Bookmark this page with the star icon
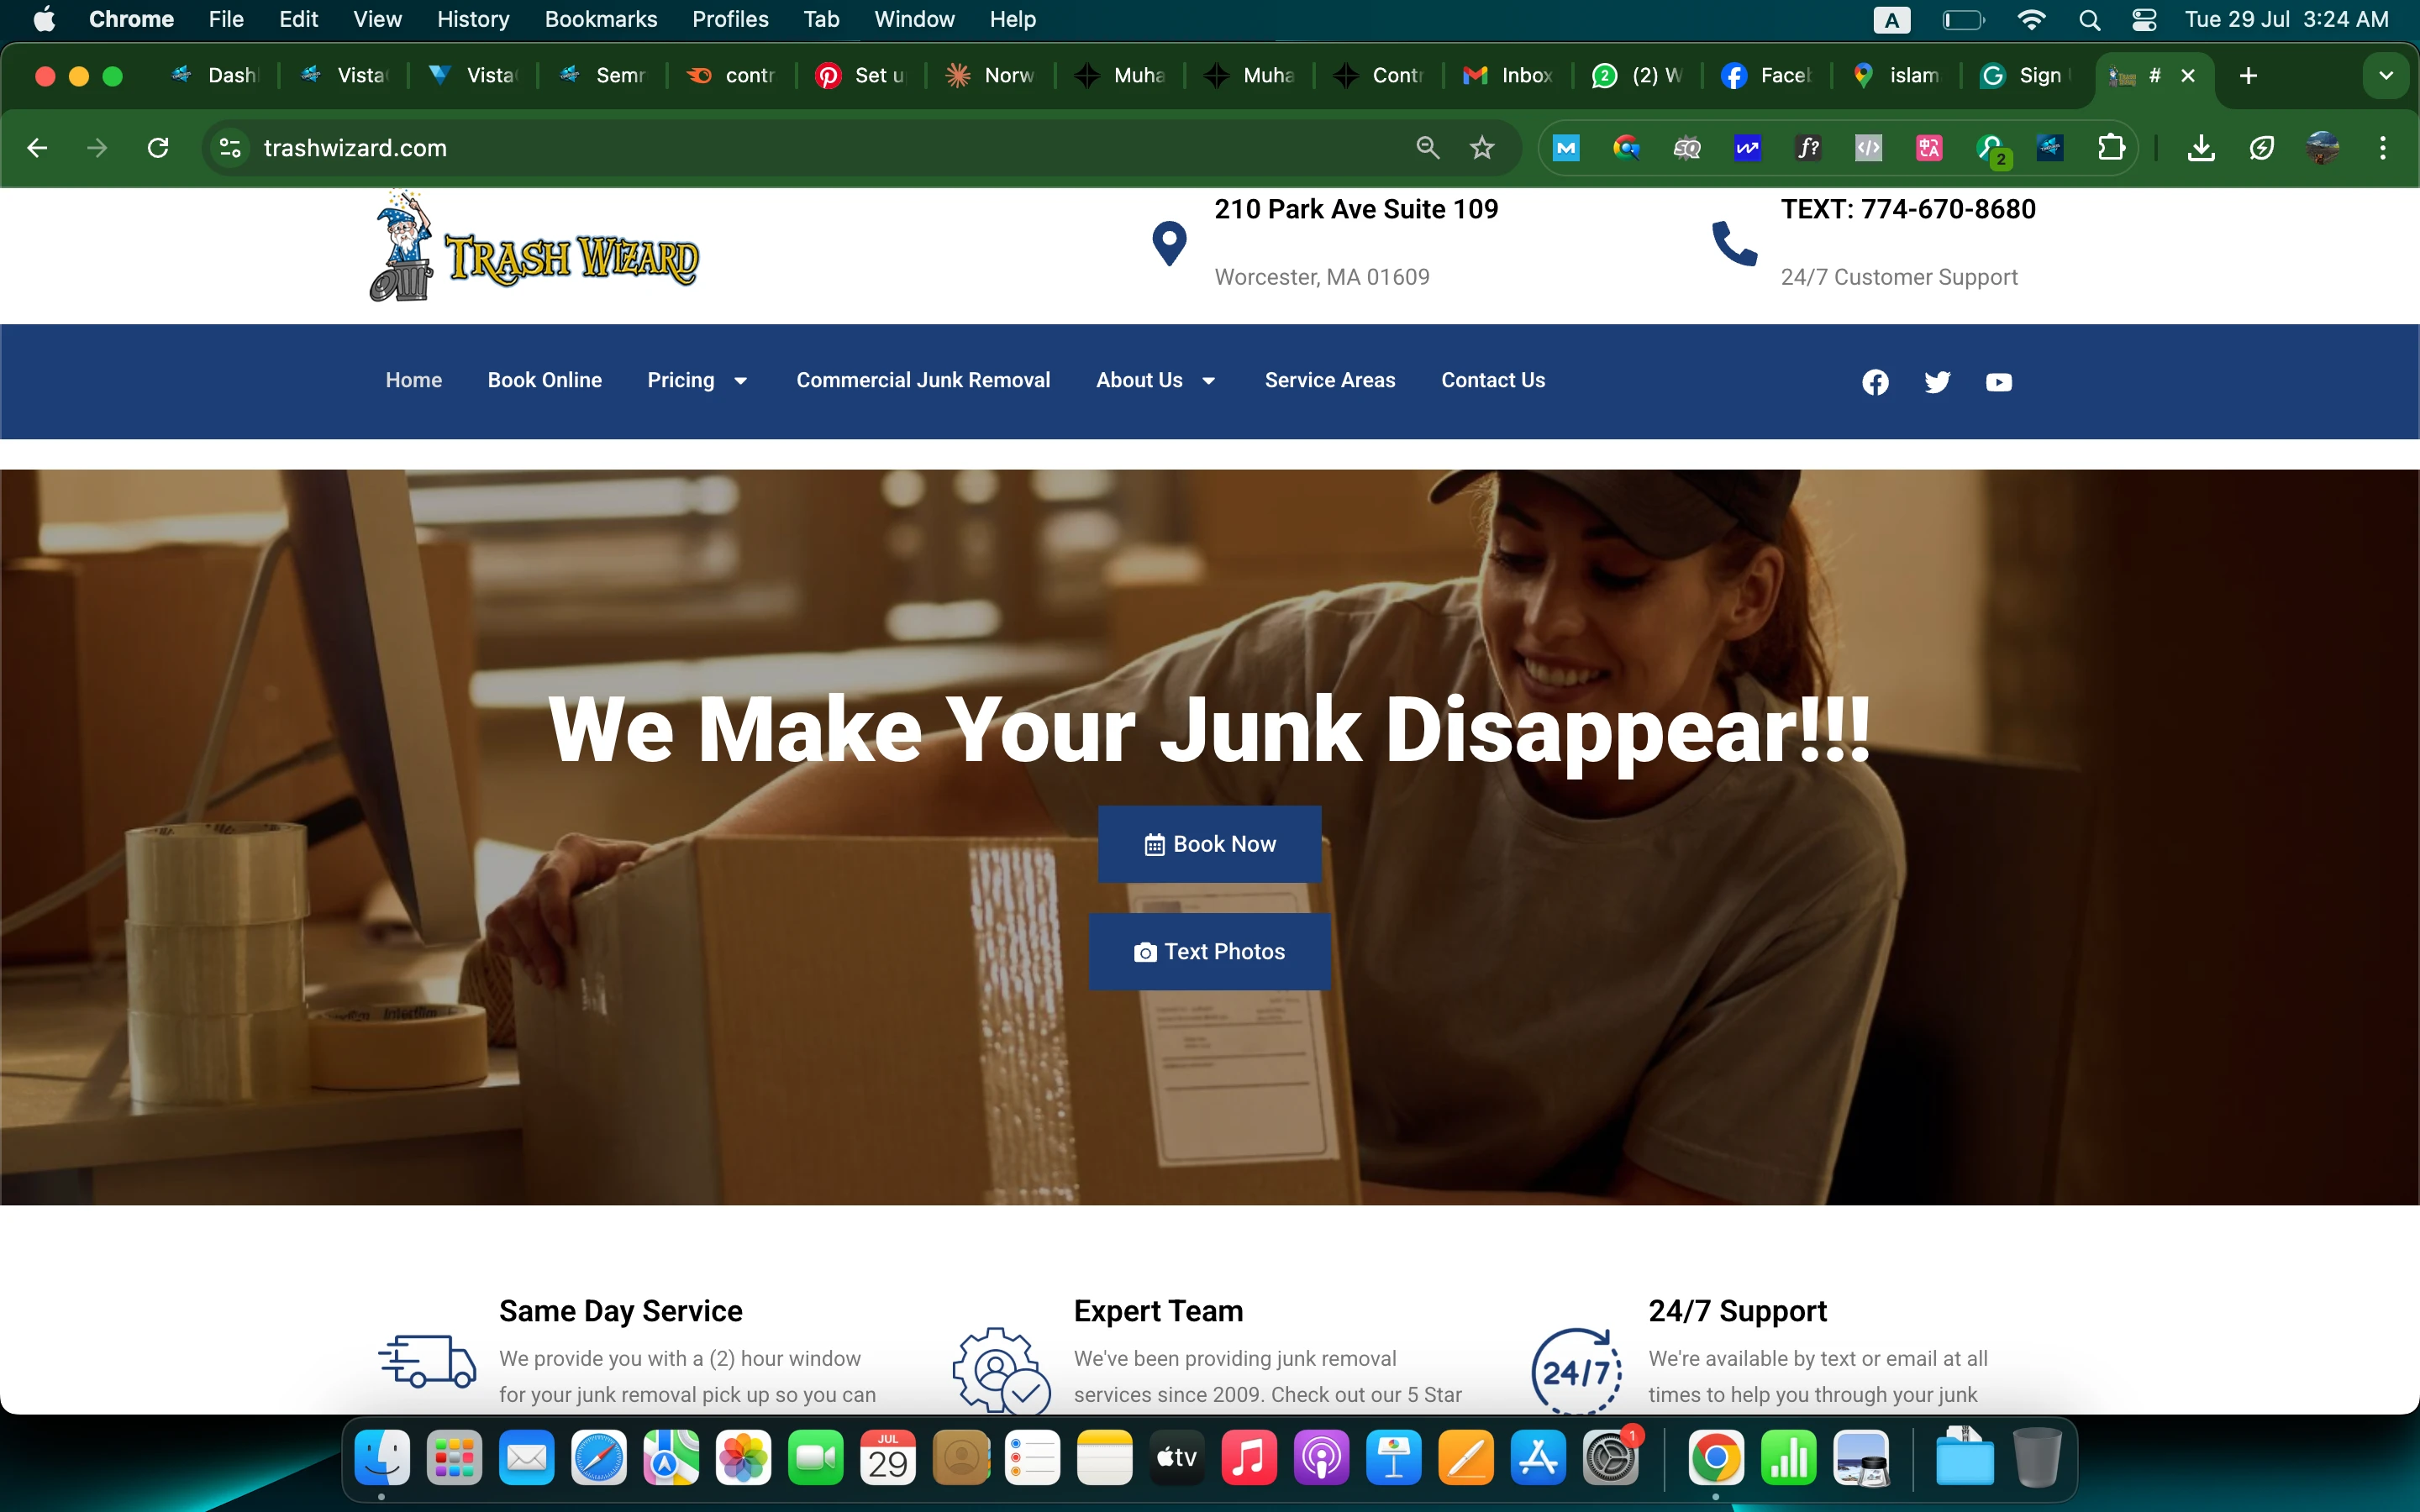 (x=1482, y=148)
